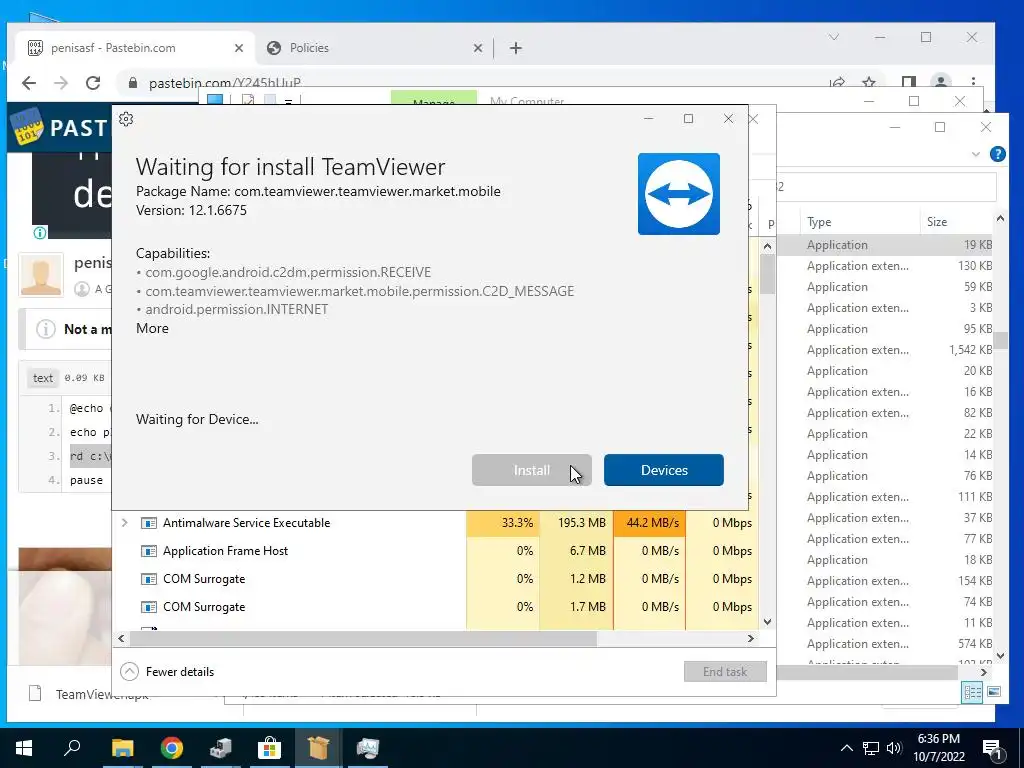1024x768 pixels.
Task: Click the pastebin.com address bar
Action: pyautogui.click(x=224, y=83)
